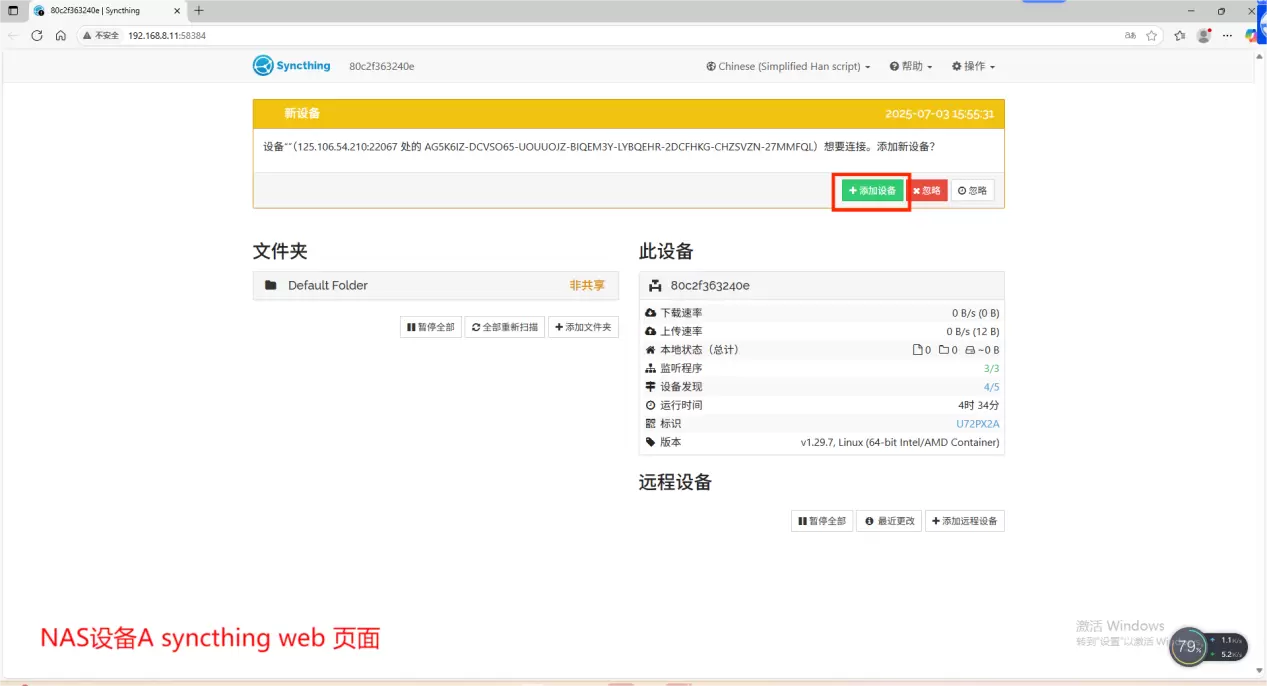Open the U72PX2A device ID link
Image resolution: width=1267 pixels, height=686 pixels.
click(x=977, y=424)
